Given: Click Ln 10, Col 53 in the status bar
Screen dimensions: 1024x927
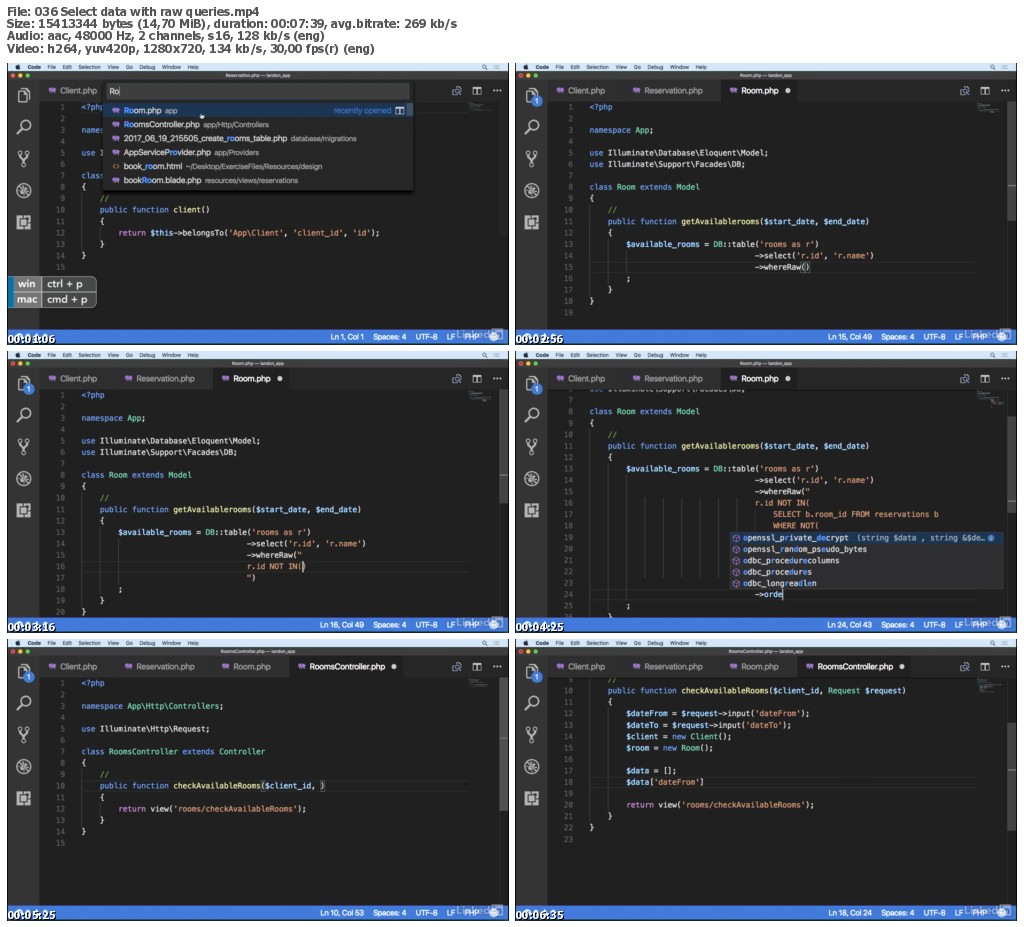Looking at the screenshot, I should pyautogui.click(x=342, y=913).
